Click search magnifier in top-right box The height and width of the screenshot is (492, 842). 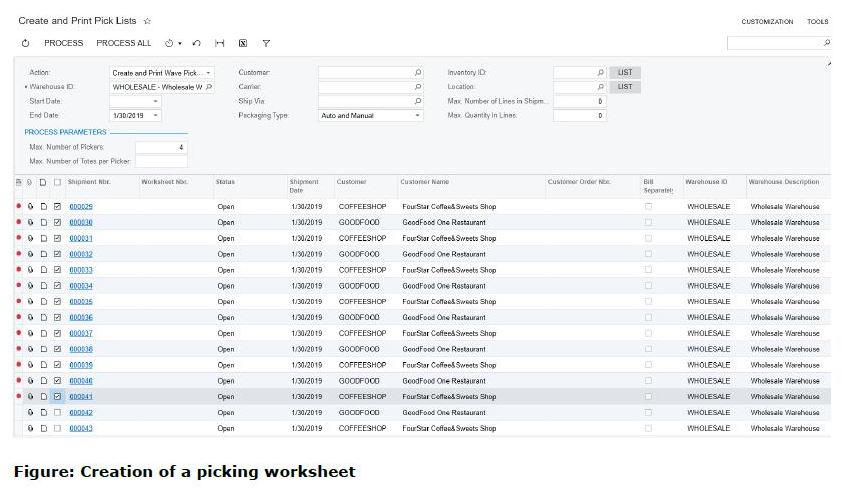coord(827,43)
